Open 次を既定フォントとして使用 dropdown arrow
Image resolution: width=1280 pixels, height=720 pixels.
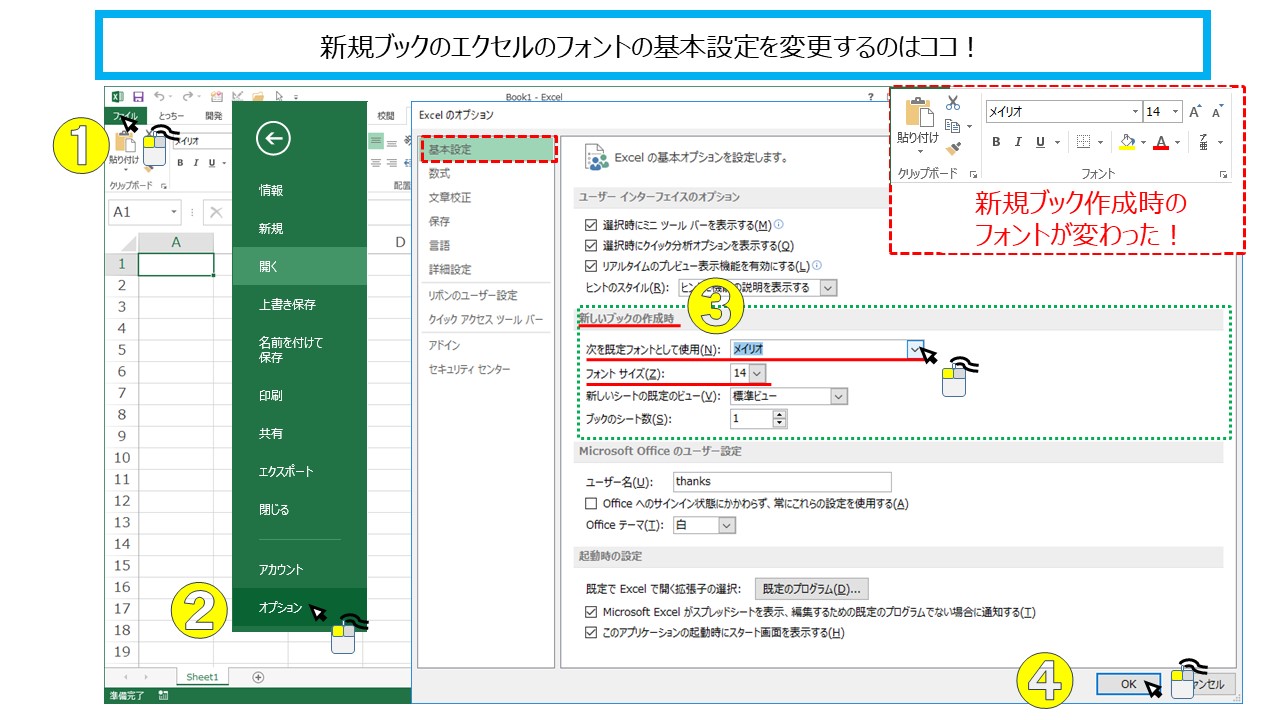click(x=916, y=349)
